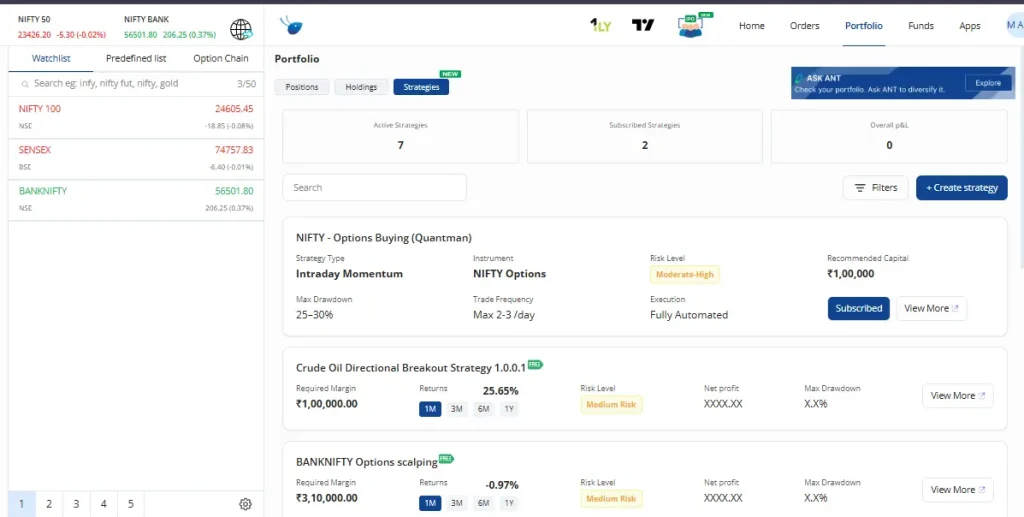Switch to watchlist page 5
The width and height of the screenshot is (1024, 517).
pos(131,504)
